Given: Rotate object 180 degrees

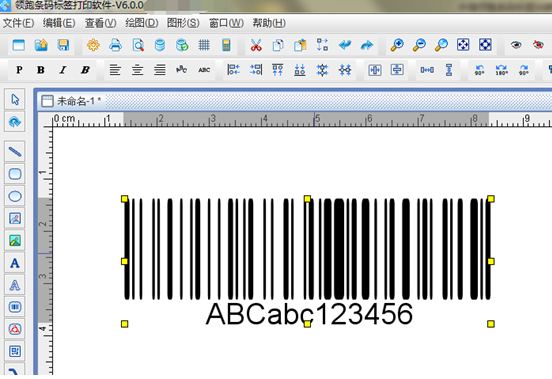Looking at the screenshot, I should tap(501, 70).
